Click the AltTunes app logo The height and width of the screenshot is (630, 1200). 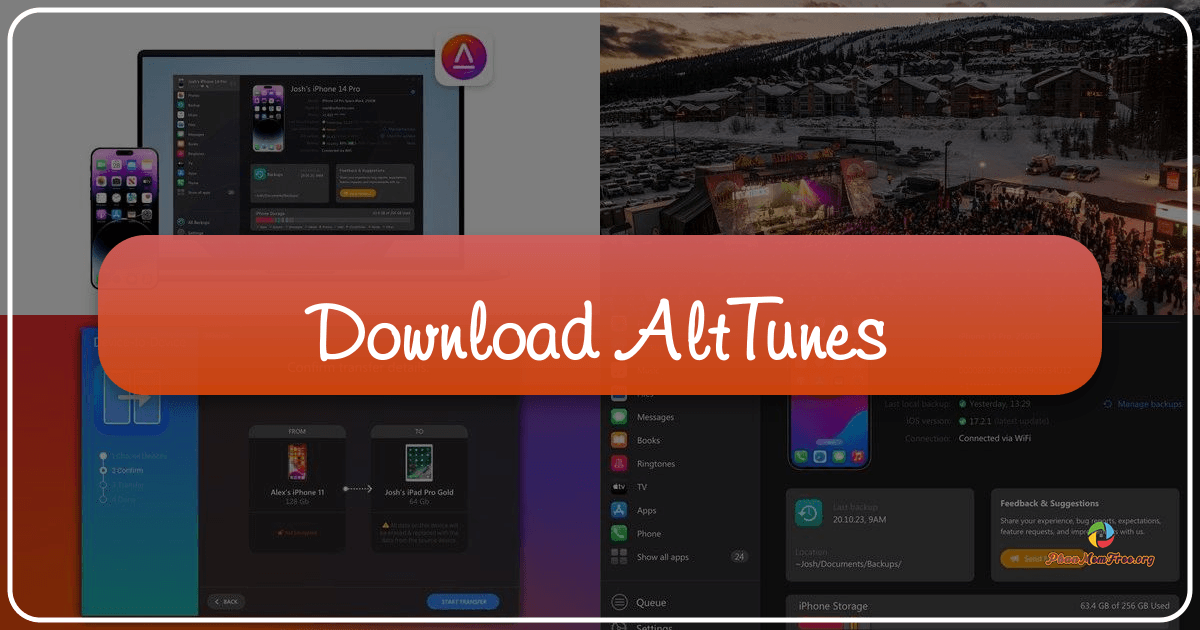(x=465, y=58)
